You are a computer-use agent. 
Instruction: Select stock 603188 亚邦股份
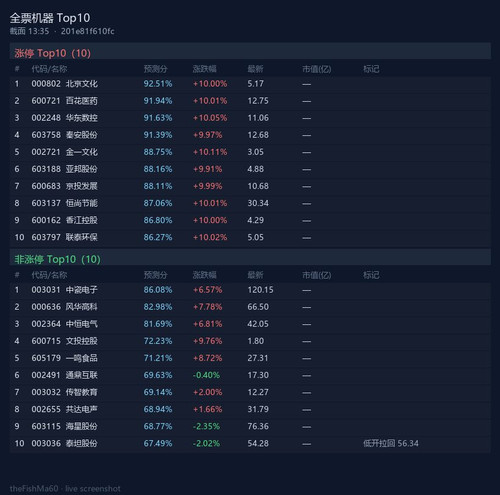pos(64,169)
